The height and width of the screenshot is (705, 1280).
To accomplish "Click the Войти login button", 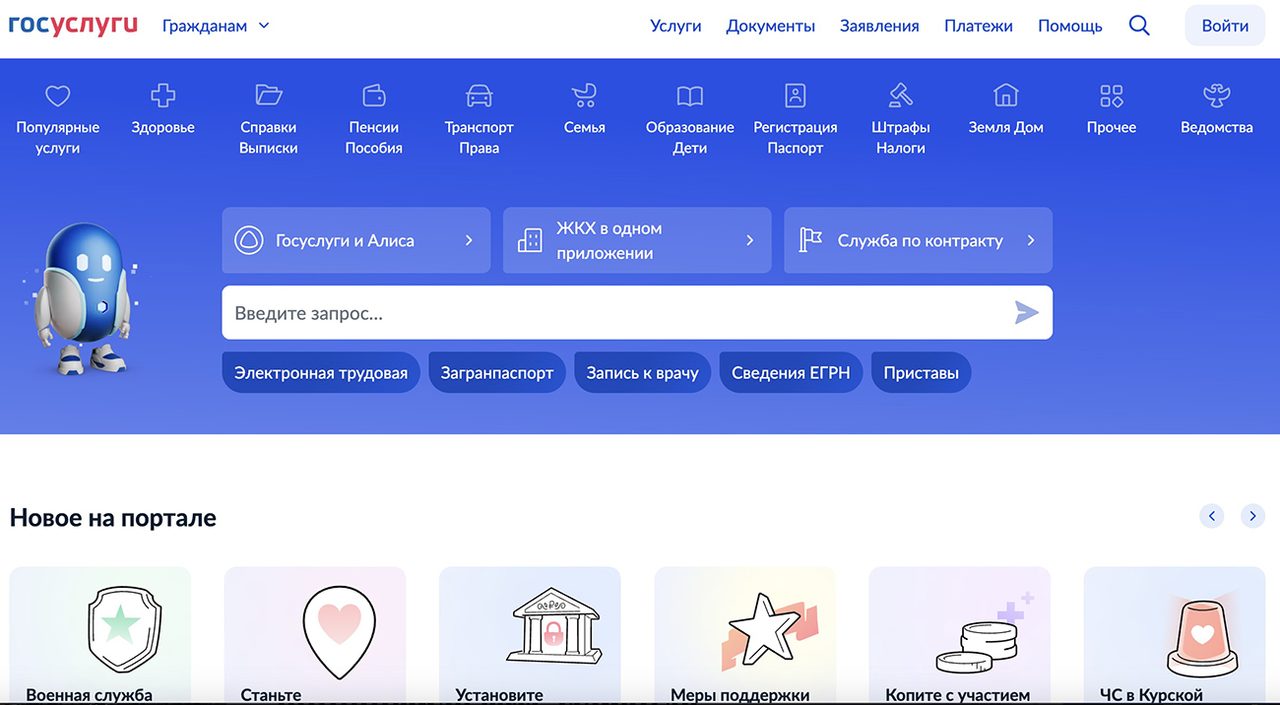I will click(1225, 26).
